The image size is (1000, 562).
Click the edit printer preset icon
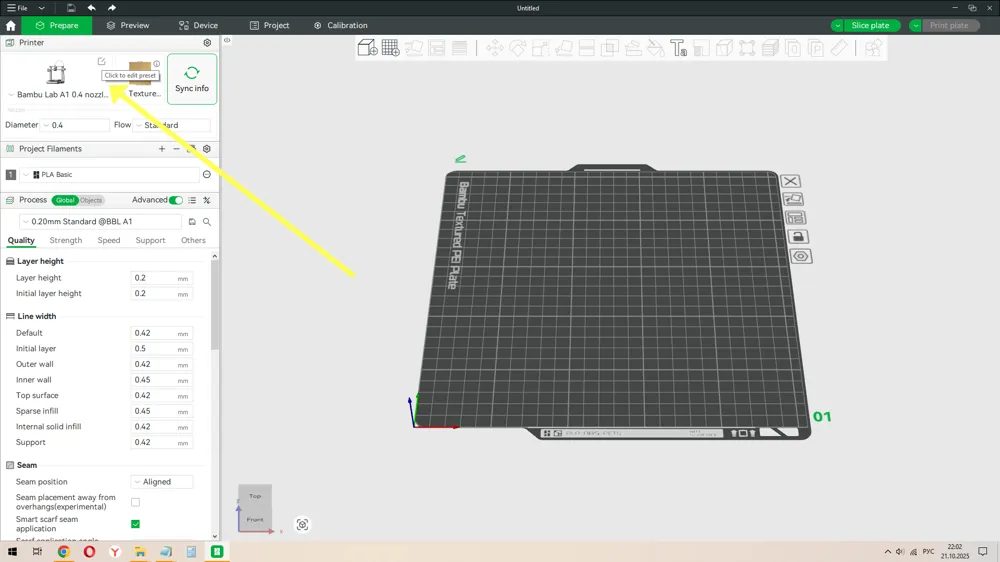pyautogui.click(x=101, y=61)
